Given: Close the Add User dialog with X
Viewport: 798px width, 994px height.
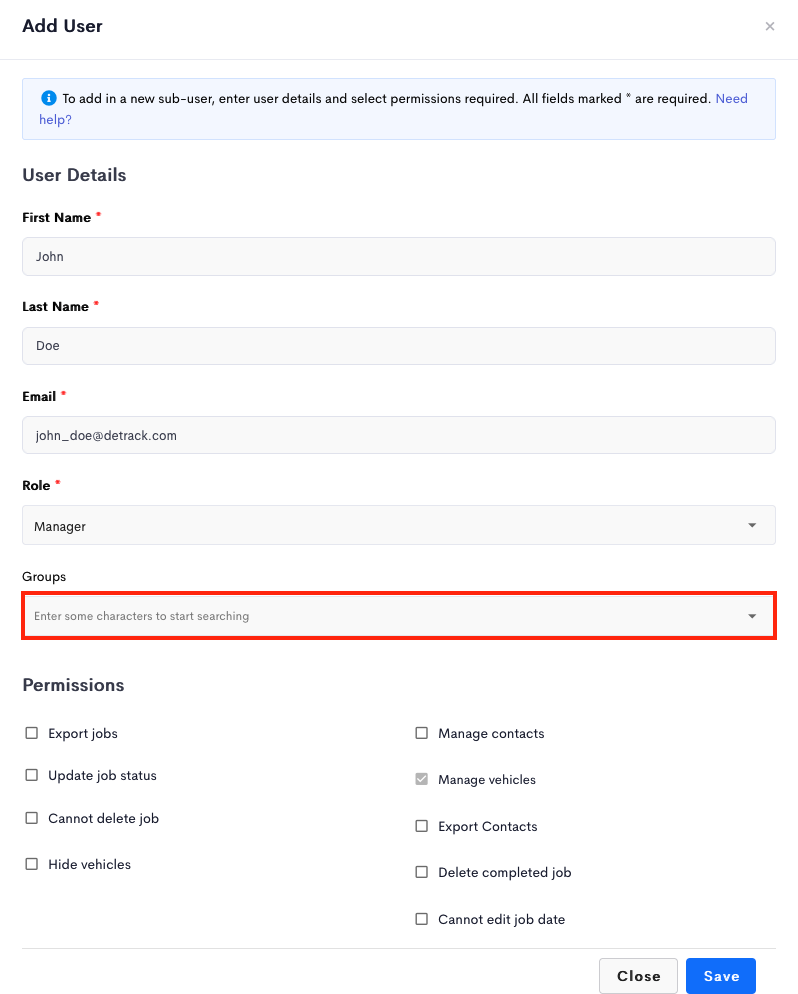Looking at the screenshot, I should (x=769, y=27).
